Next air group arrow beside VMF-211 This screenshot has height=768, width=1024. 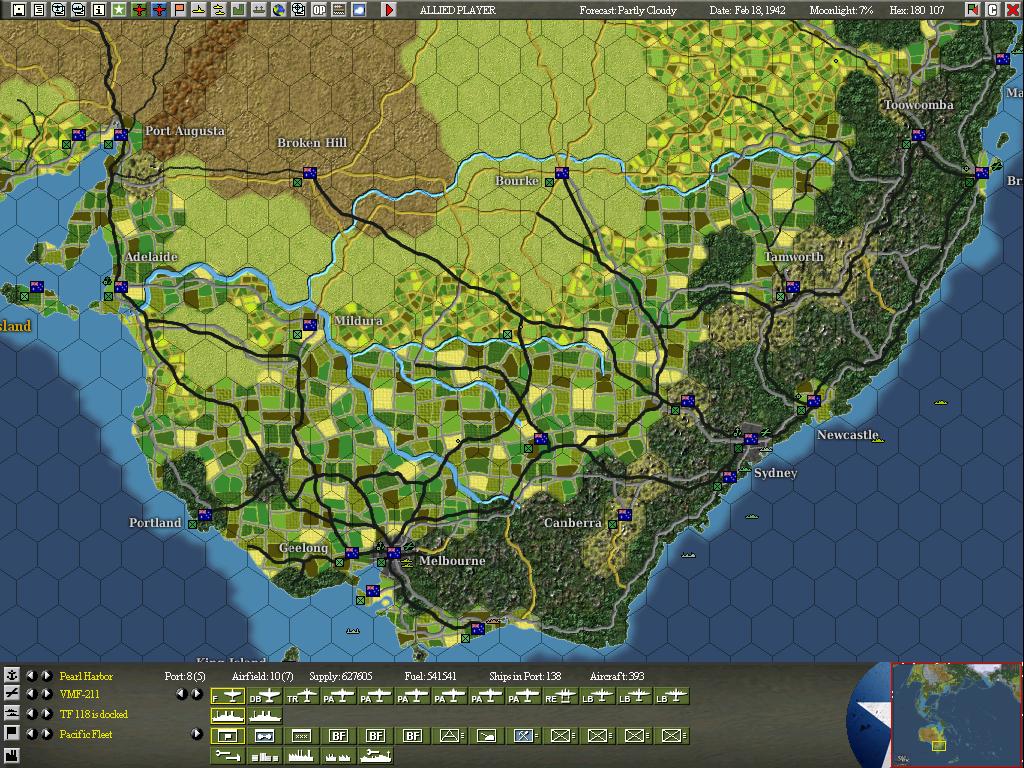[46, 694]
